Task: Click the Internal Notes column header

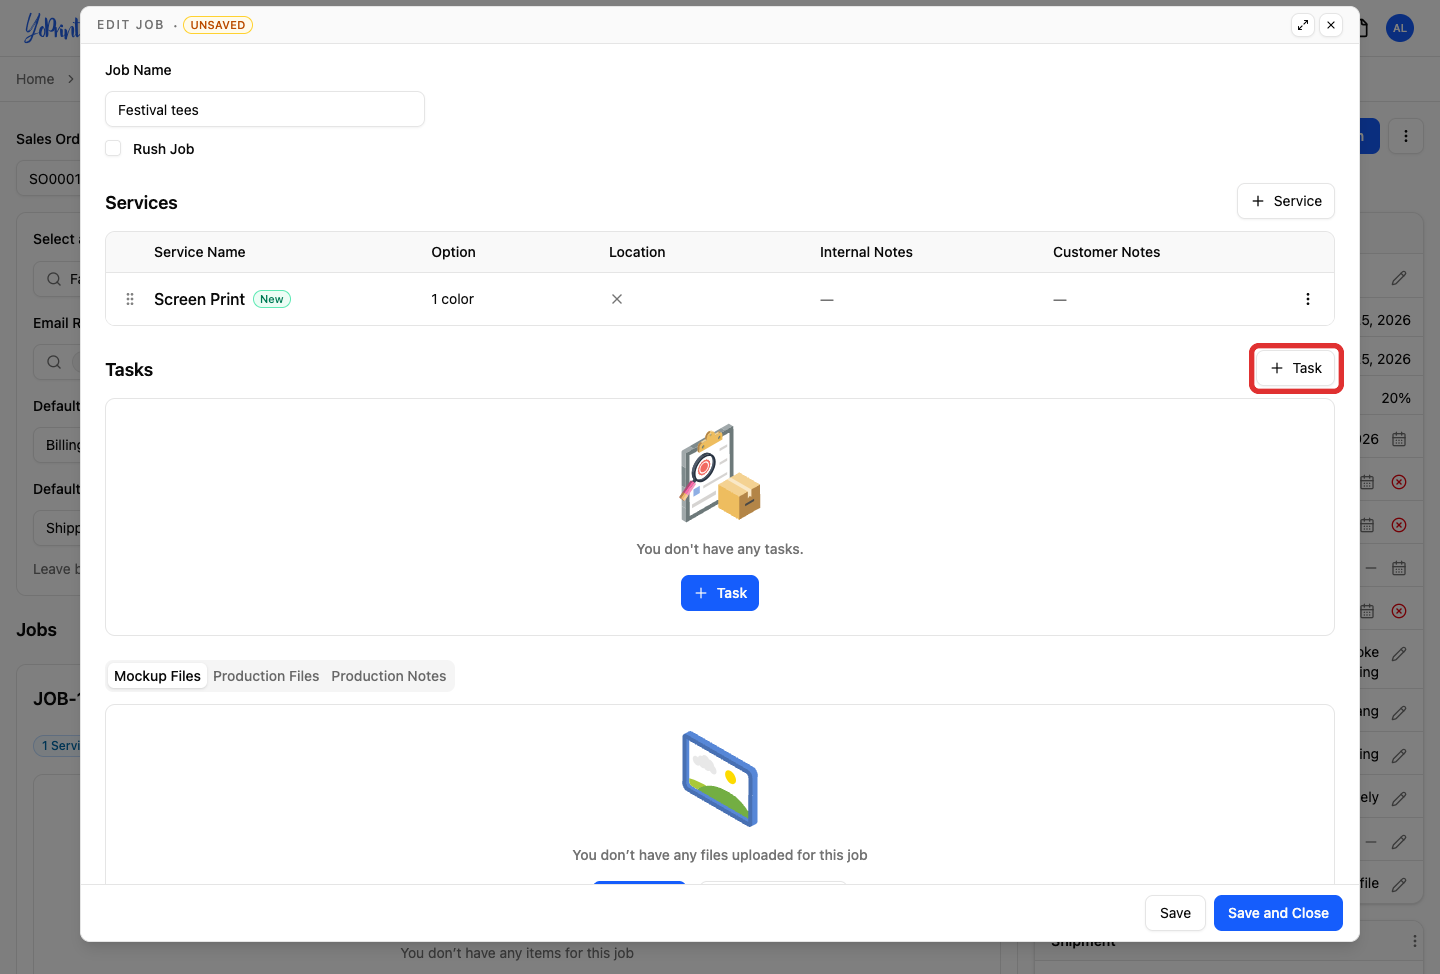Action: point(866,252)
